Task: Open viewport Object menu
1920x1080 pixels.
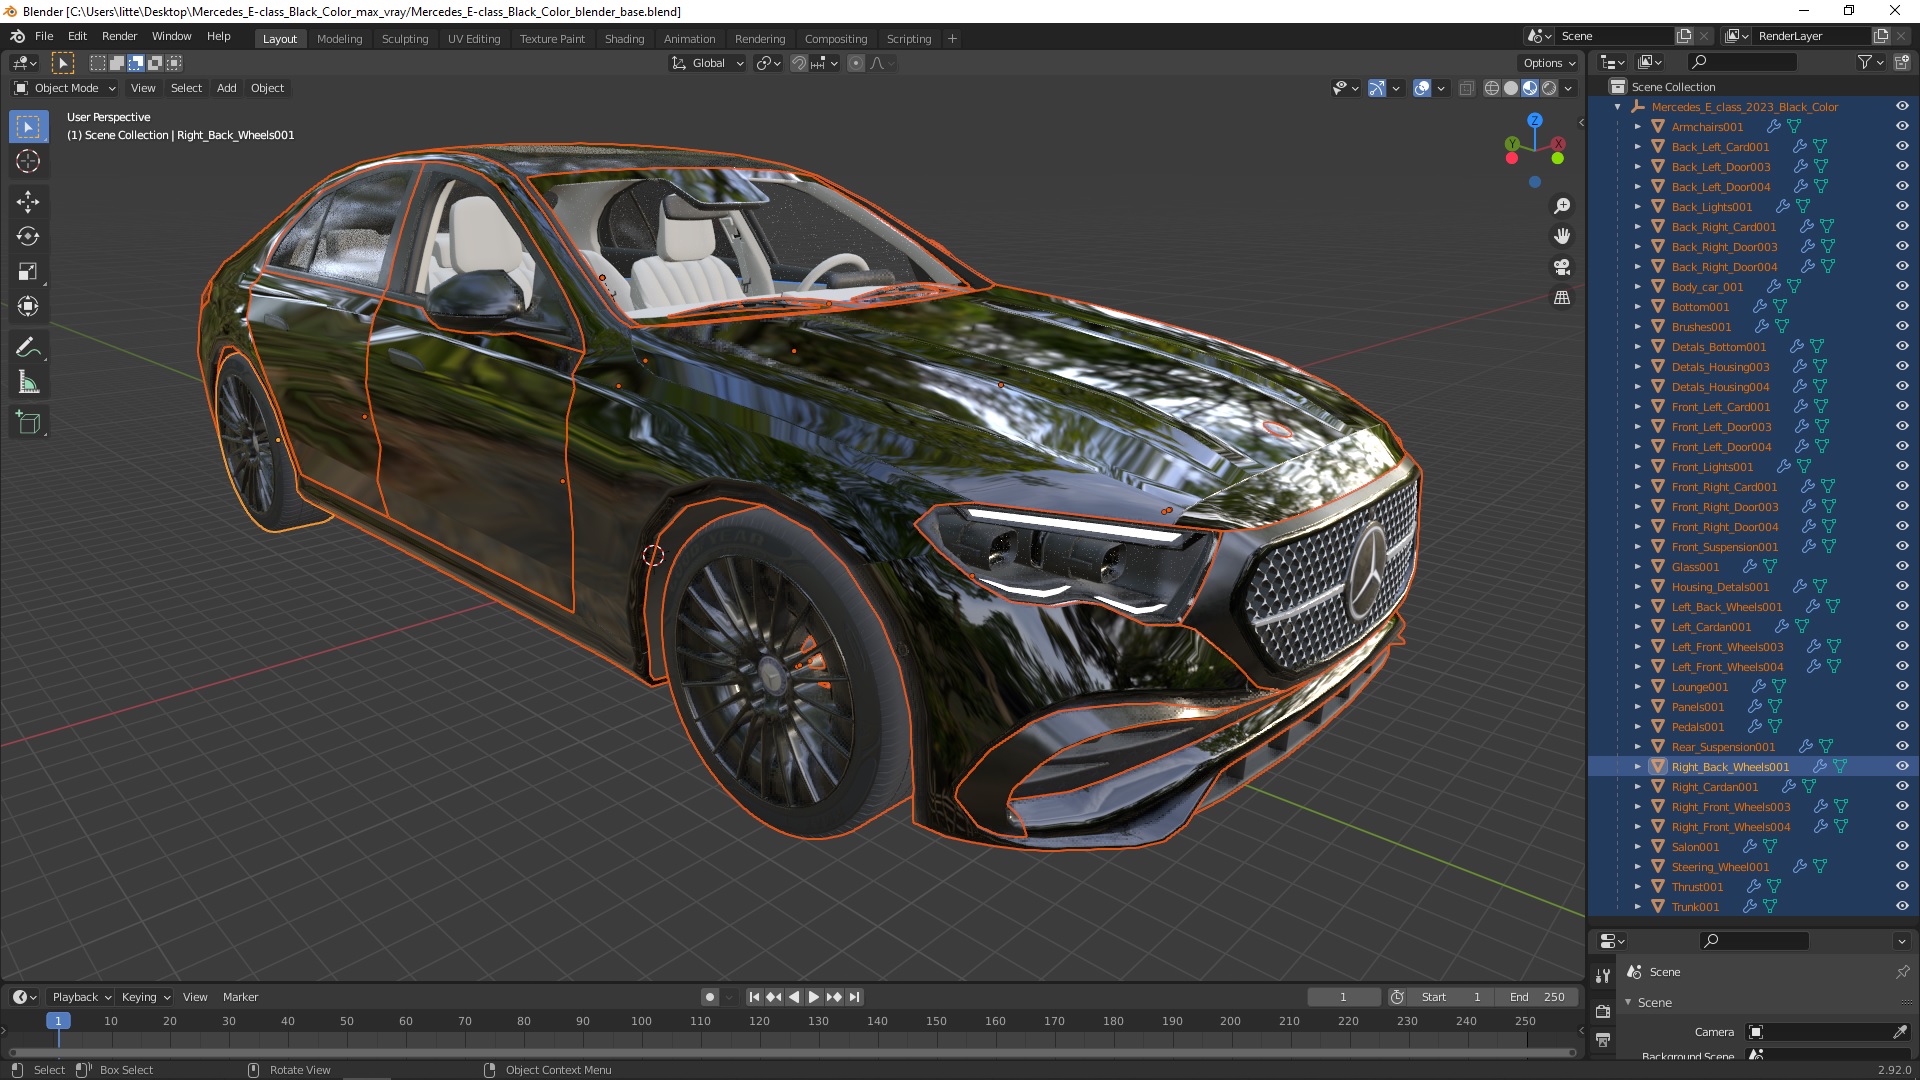Action: point(267,88)
